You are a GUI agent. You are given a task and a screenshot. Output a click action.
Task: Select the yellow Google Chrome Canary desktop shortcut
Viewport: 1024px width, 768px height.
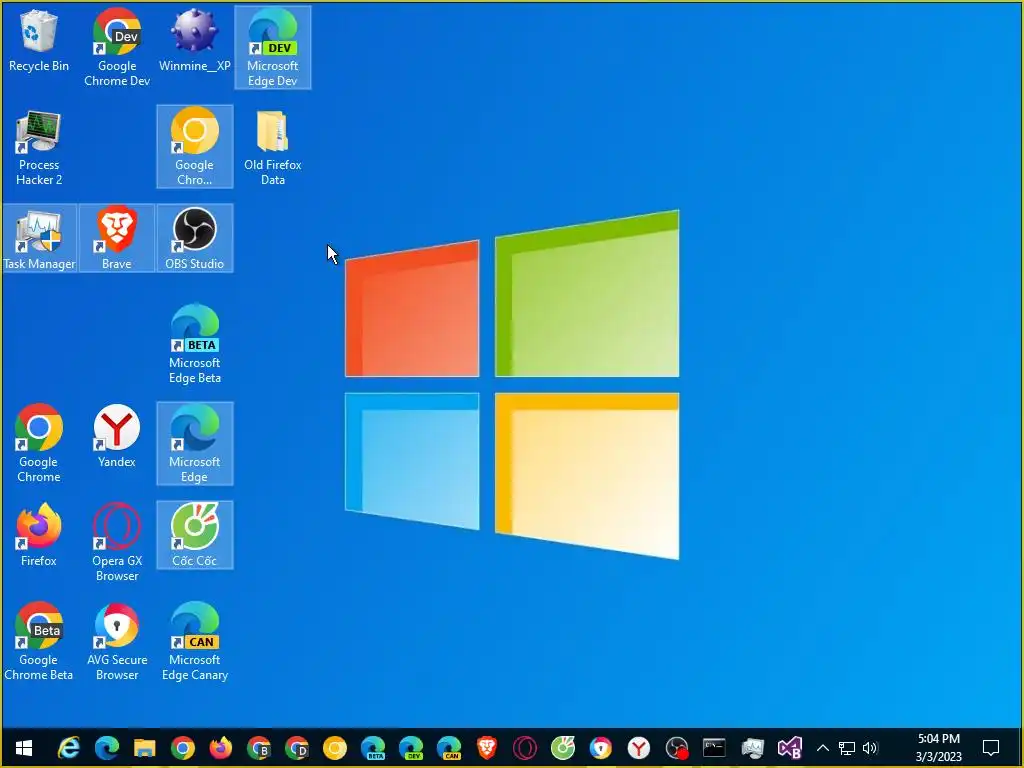[x=195, y=147]
